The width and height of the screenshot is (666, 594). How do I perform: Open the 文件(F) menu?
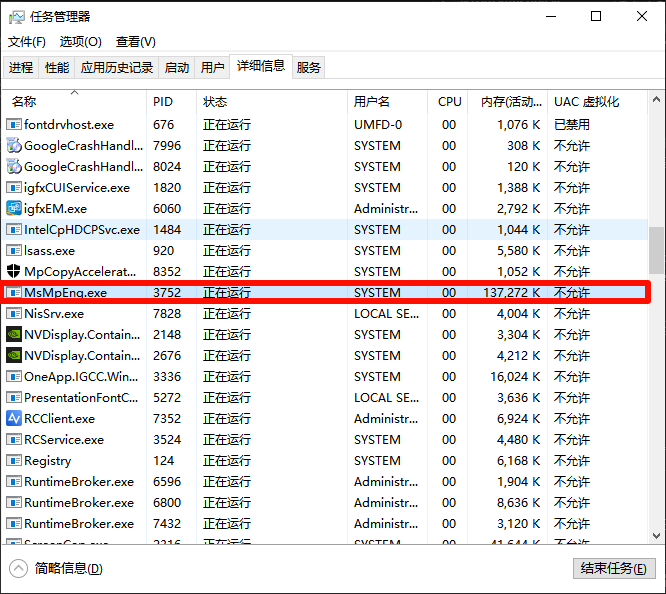point(27,42)
